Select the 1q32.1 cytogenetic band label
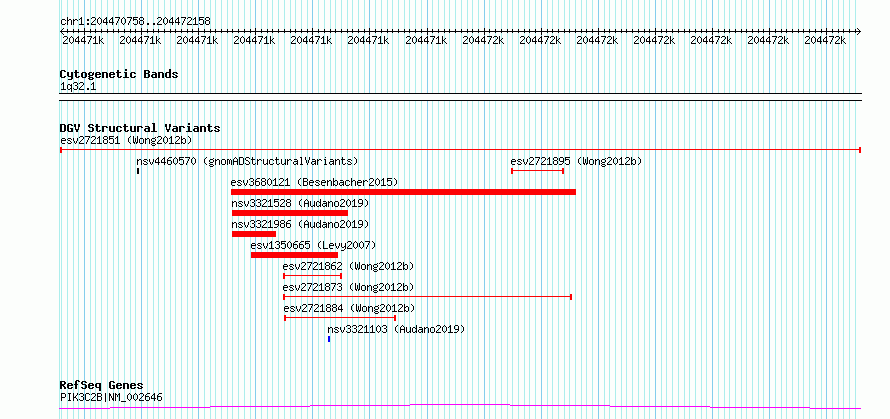This screenshot has width=890, height=419. 78,86
